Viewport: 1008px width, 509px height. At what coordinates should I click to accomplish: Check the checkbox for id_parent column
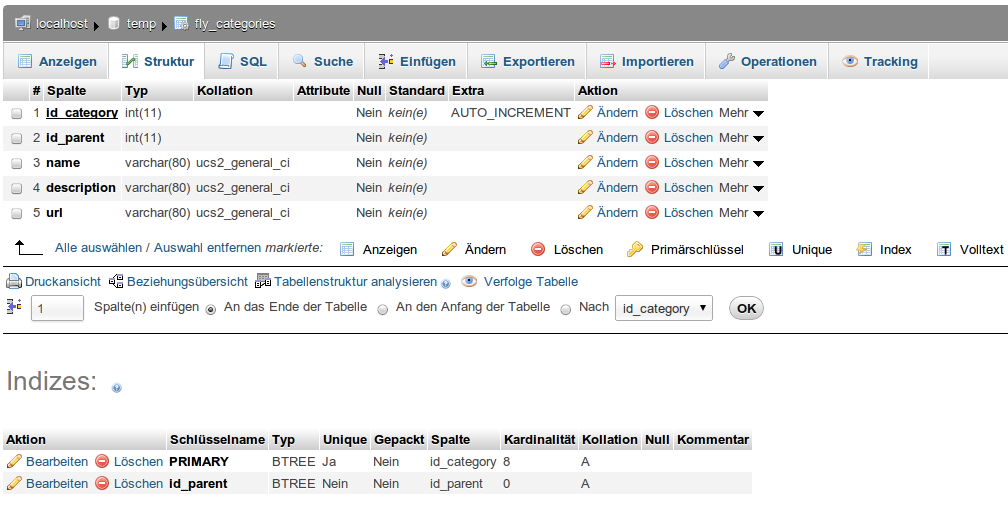17,139
